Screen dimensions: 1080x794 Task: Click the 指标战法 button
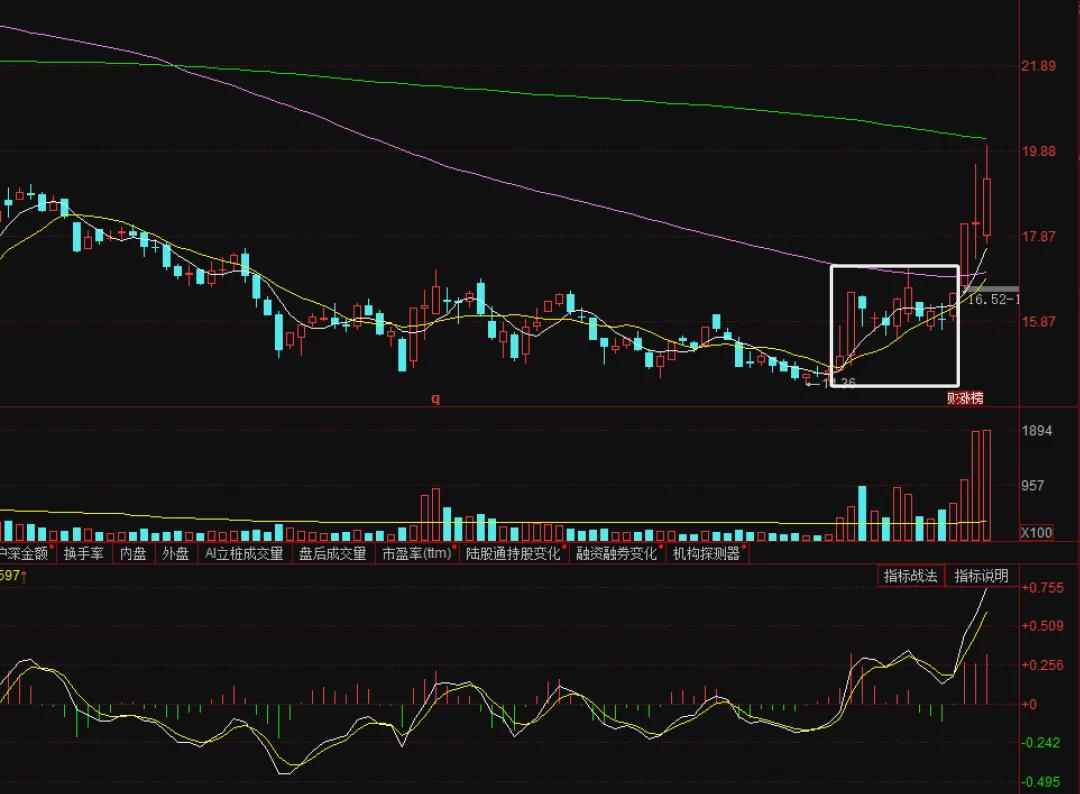910,576
